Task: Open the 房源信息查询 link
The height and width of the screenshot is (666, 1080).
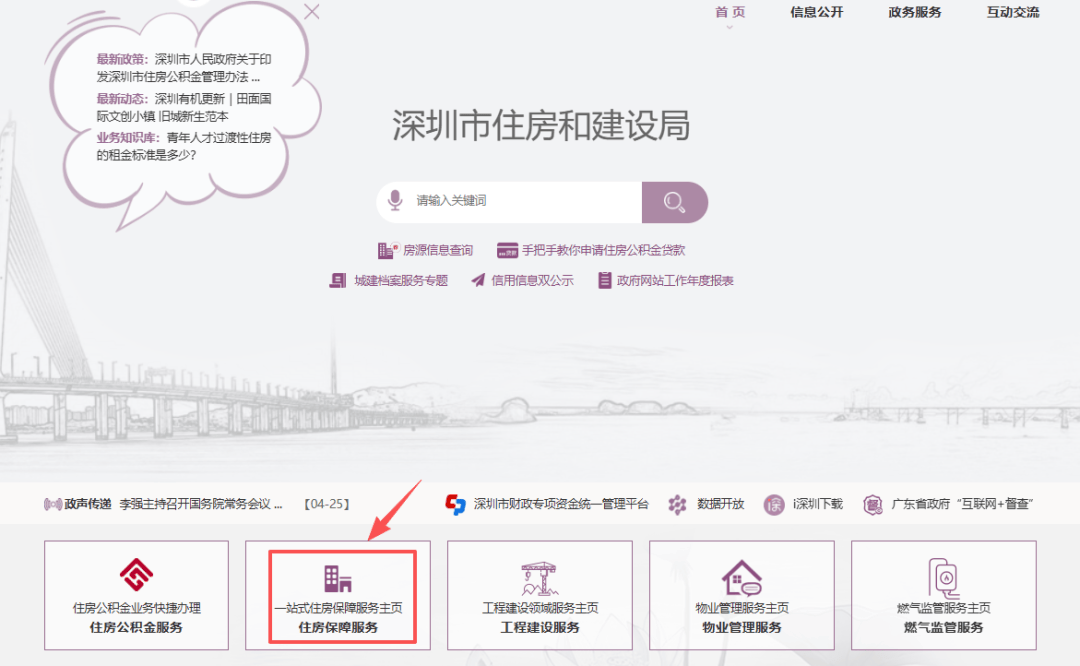Action: (438, 250)
